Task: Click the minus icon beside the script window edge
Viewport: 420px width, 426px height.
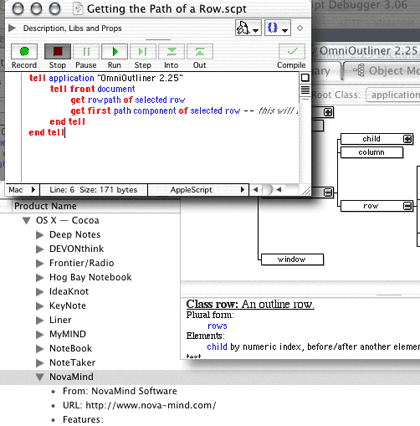Action: 328,192
